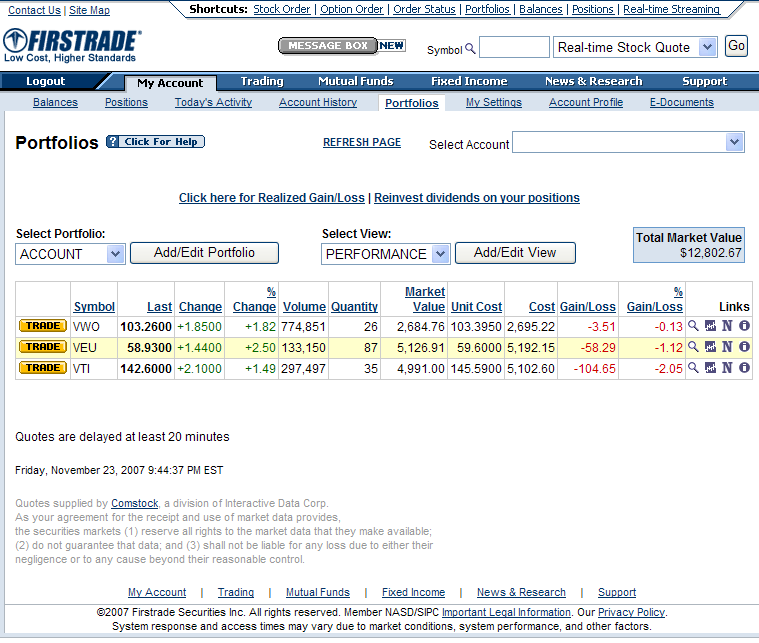This screenshot has width=759, height=643.
Task: Open the chart icon for VEU
Action: click(710, 347)
